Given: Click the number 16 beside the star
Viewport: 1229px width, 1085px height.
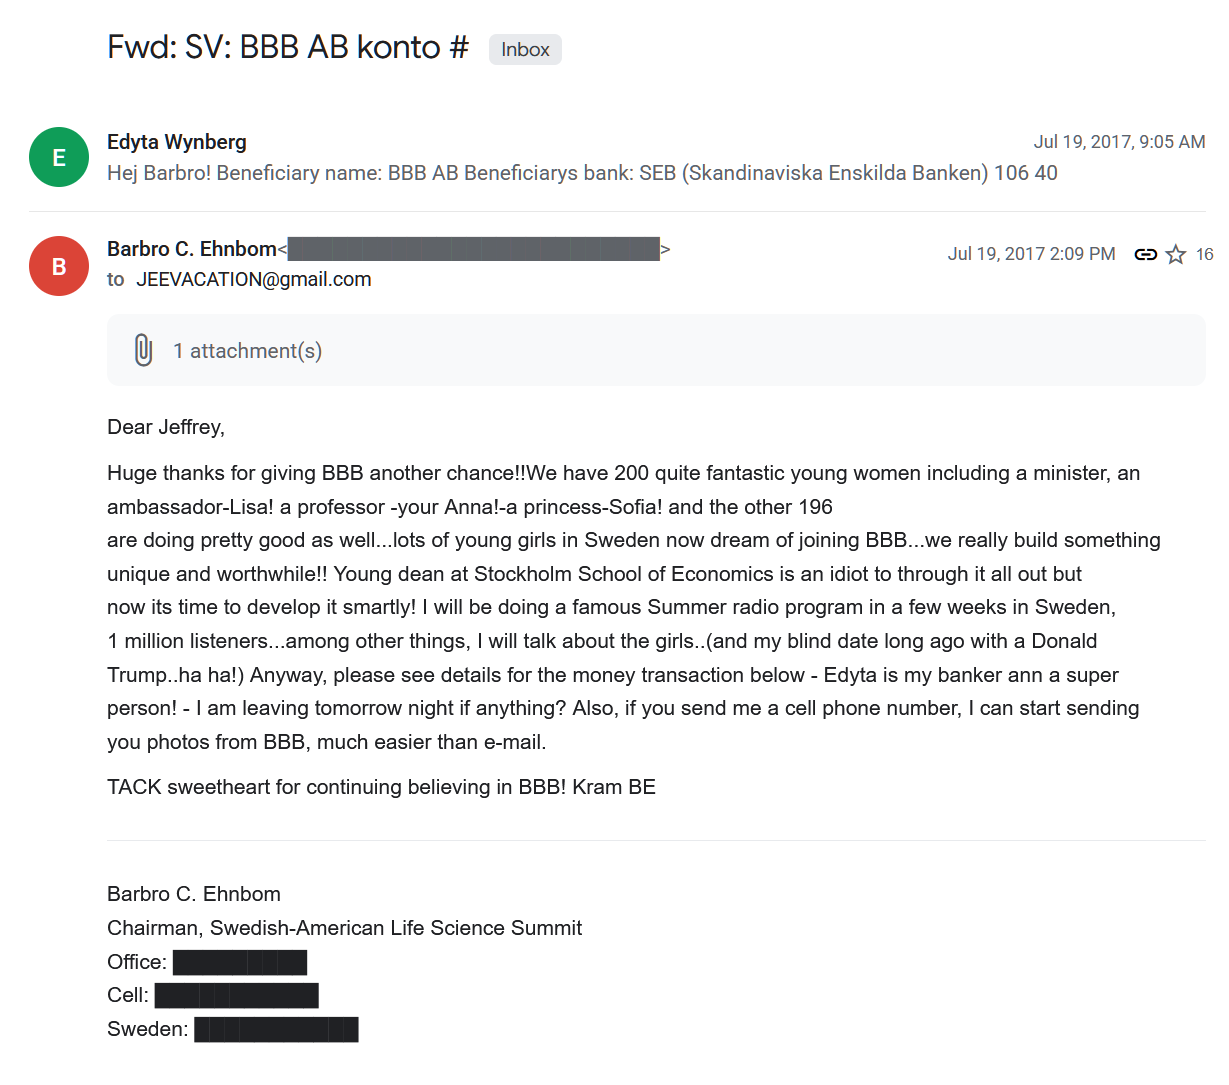Looking at the screenshot, I should click(x=1204, y=254).
